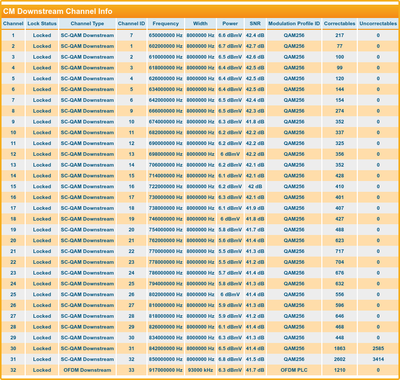Click the "42.7 dB" SNR cell
The height and width of the screenshot is (380, 400).
255,46
